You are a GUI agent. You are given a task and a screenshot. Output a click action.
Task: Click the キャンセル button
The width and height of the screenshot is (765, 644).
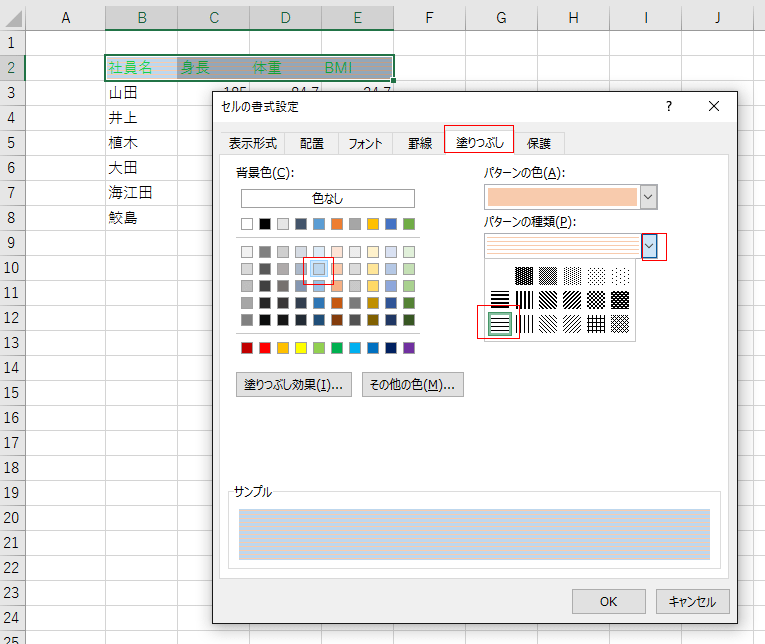pyautogui.click(x=693, y=601)
